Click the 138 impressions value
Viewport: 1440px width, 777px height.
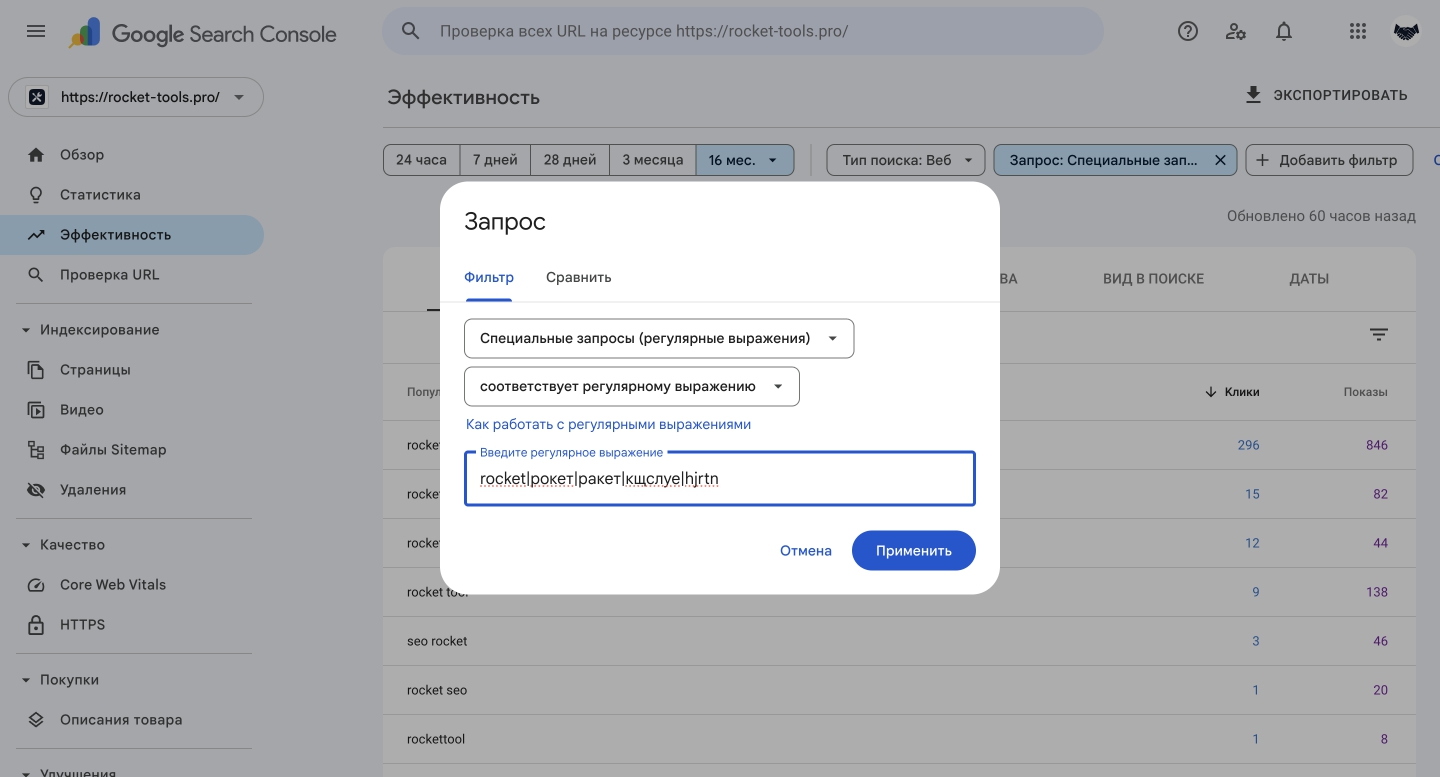coord(1377,592)
